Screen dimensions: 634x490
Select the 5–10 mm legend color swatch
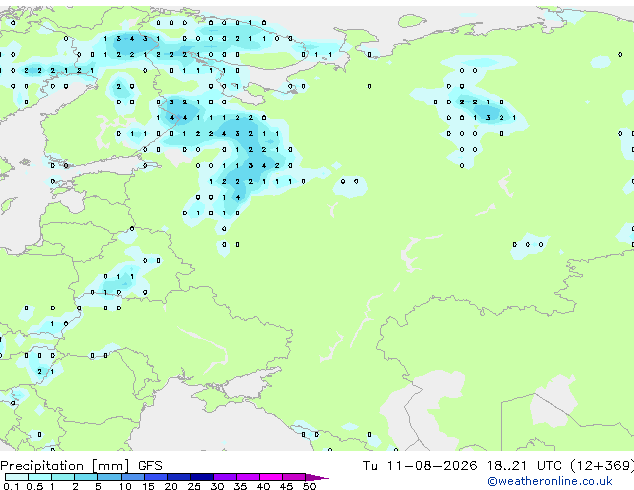click(109, 477)
